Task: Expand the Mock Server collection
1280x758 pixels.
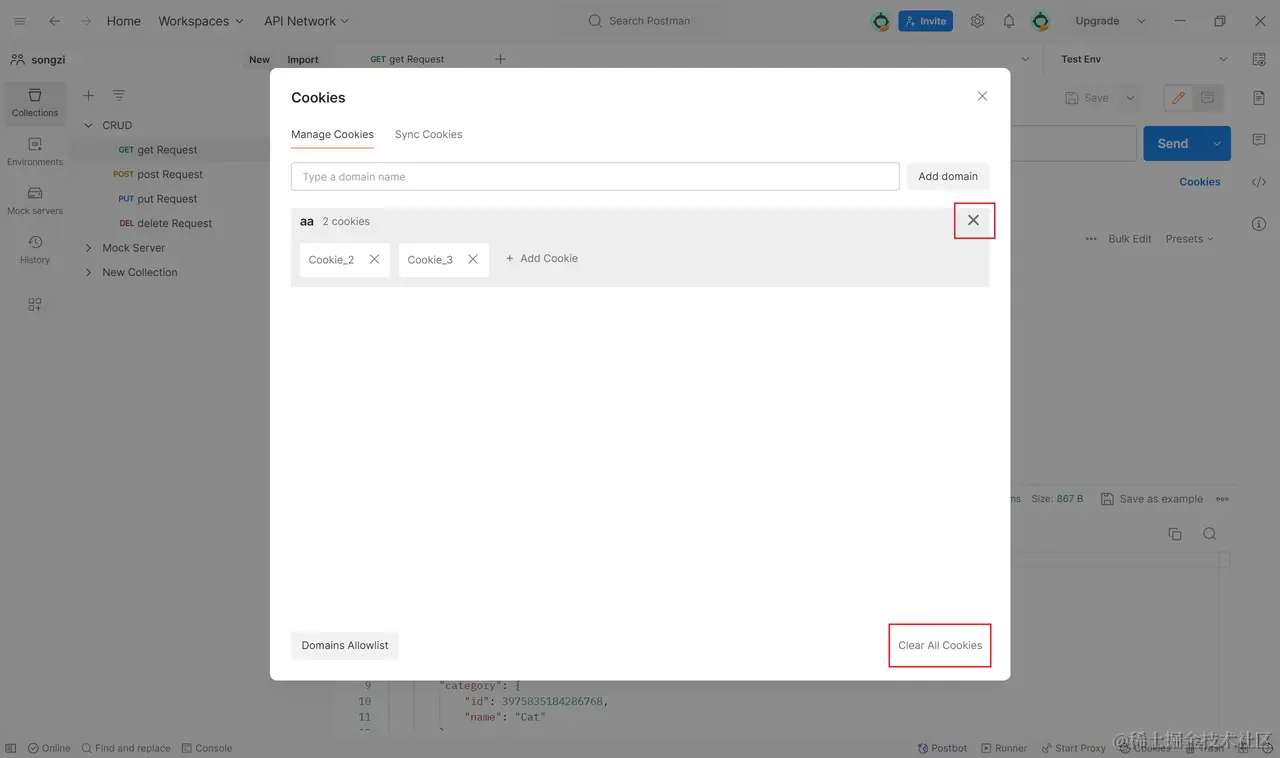Action: pyautogui.click(x=89, y=248)
